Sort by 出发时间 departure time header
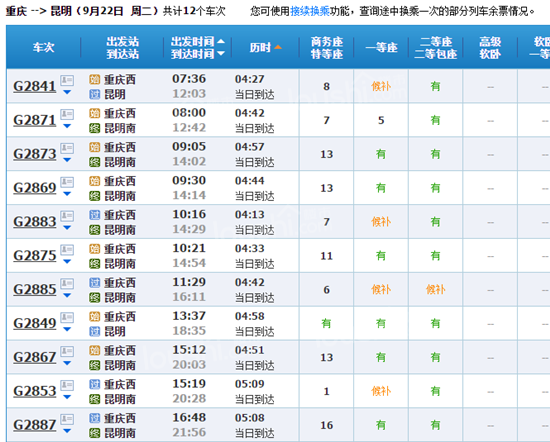 tap(197, 42)
